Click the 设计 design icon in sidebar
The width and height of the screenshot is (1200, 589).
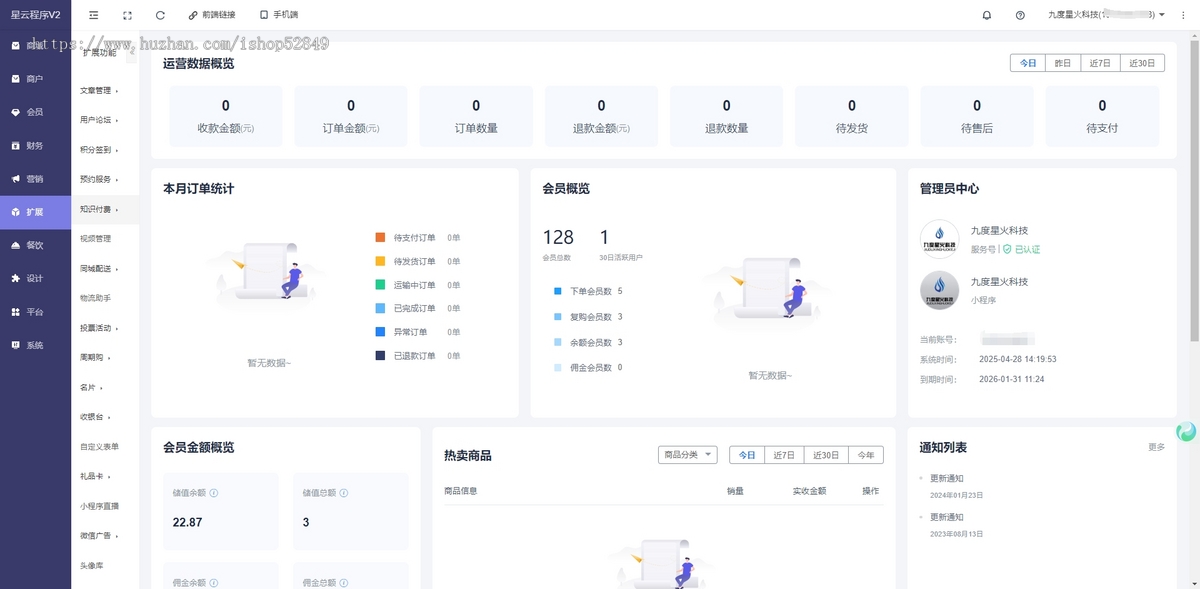tap(16, 278)
